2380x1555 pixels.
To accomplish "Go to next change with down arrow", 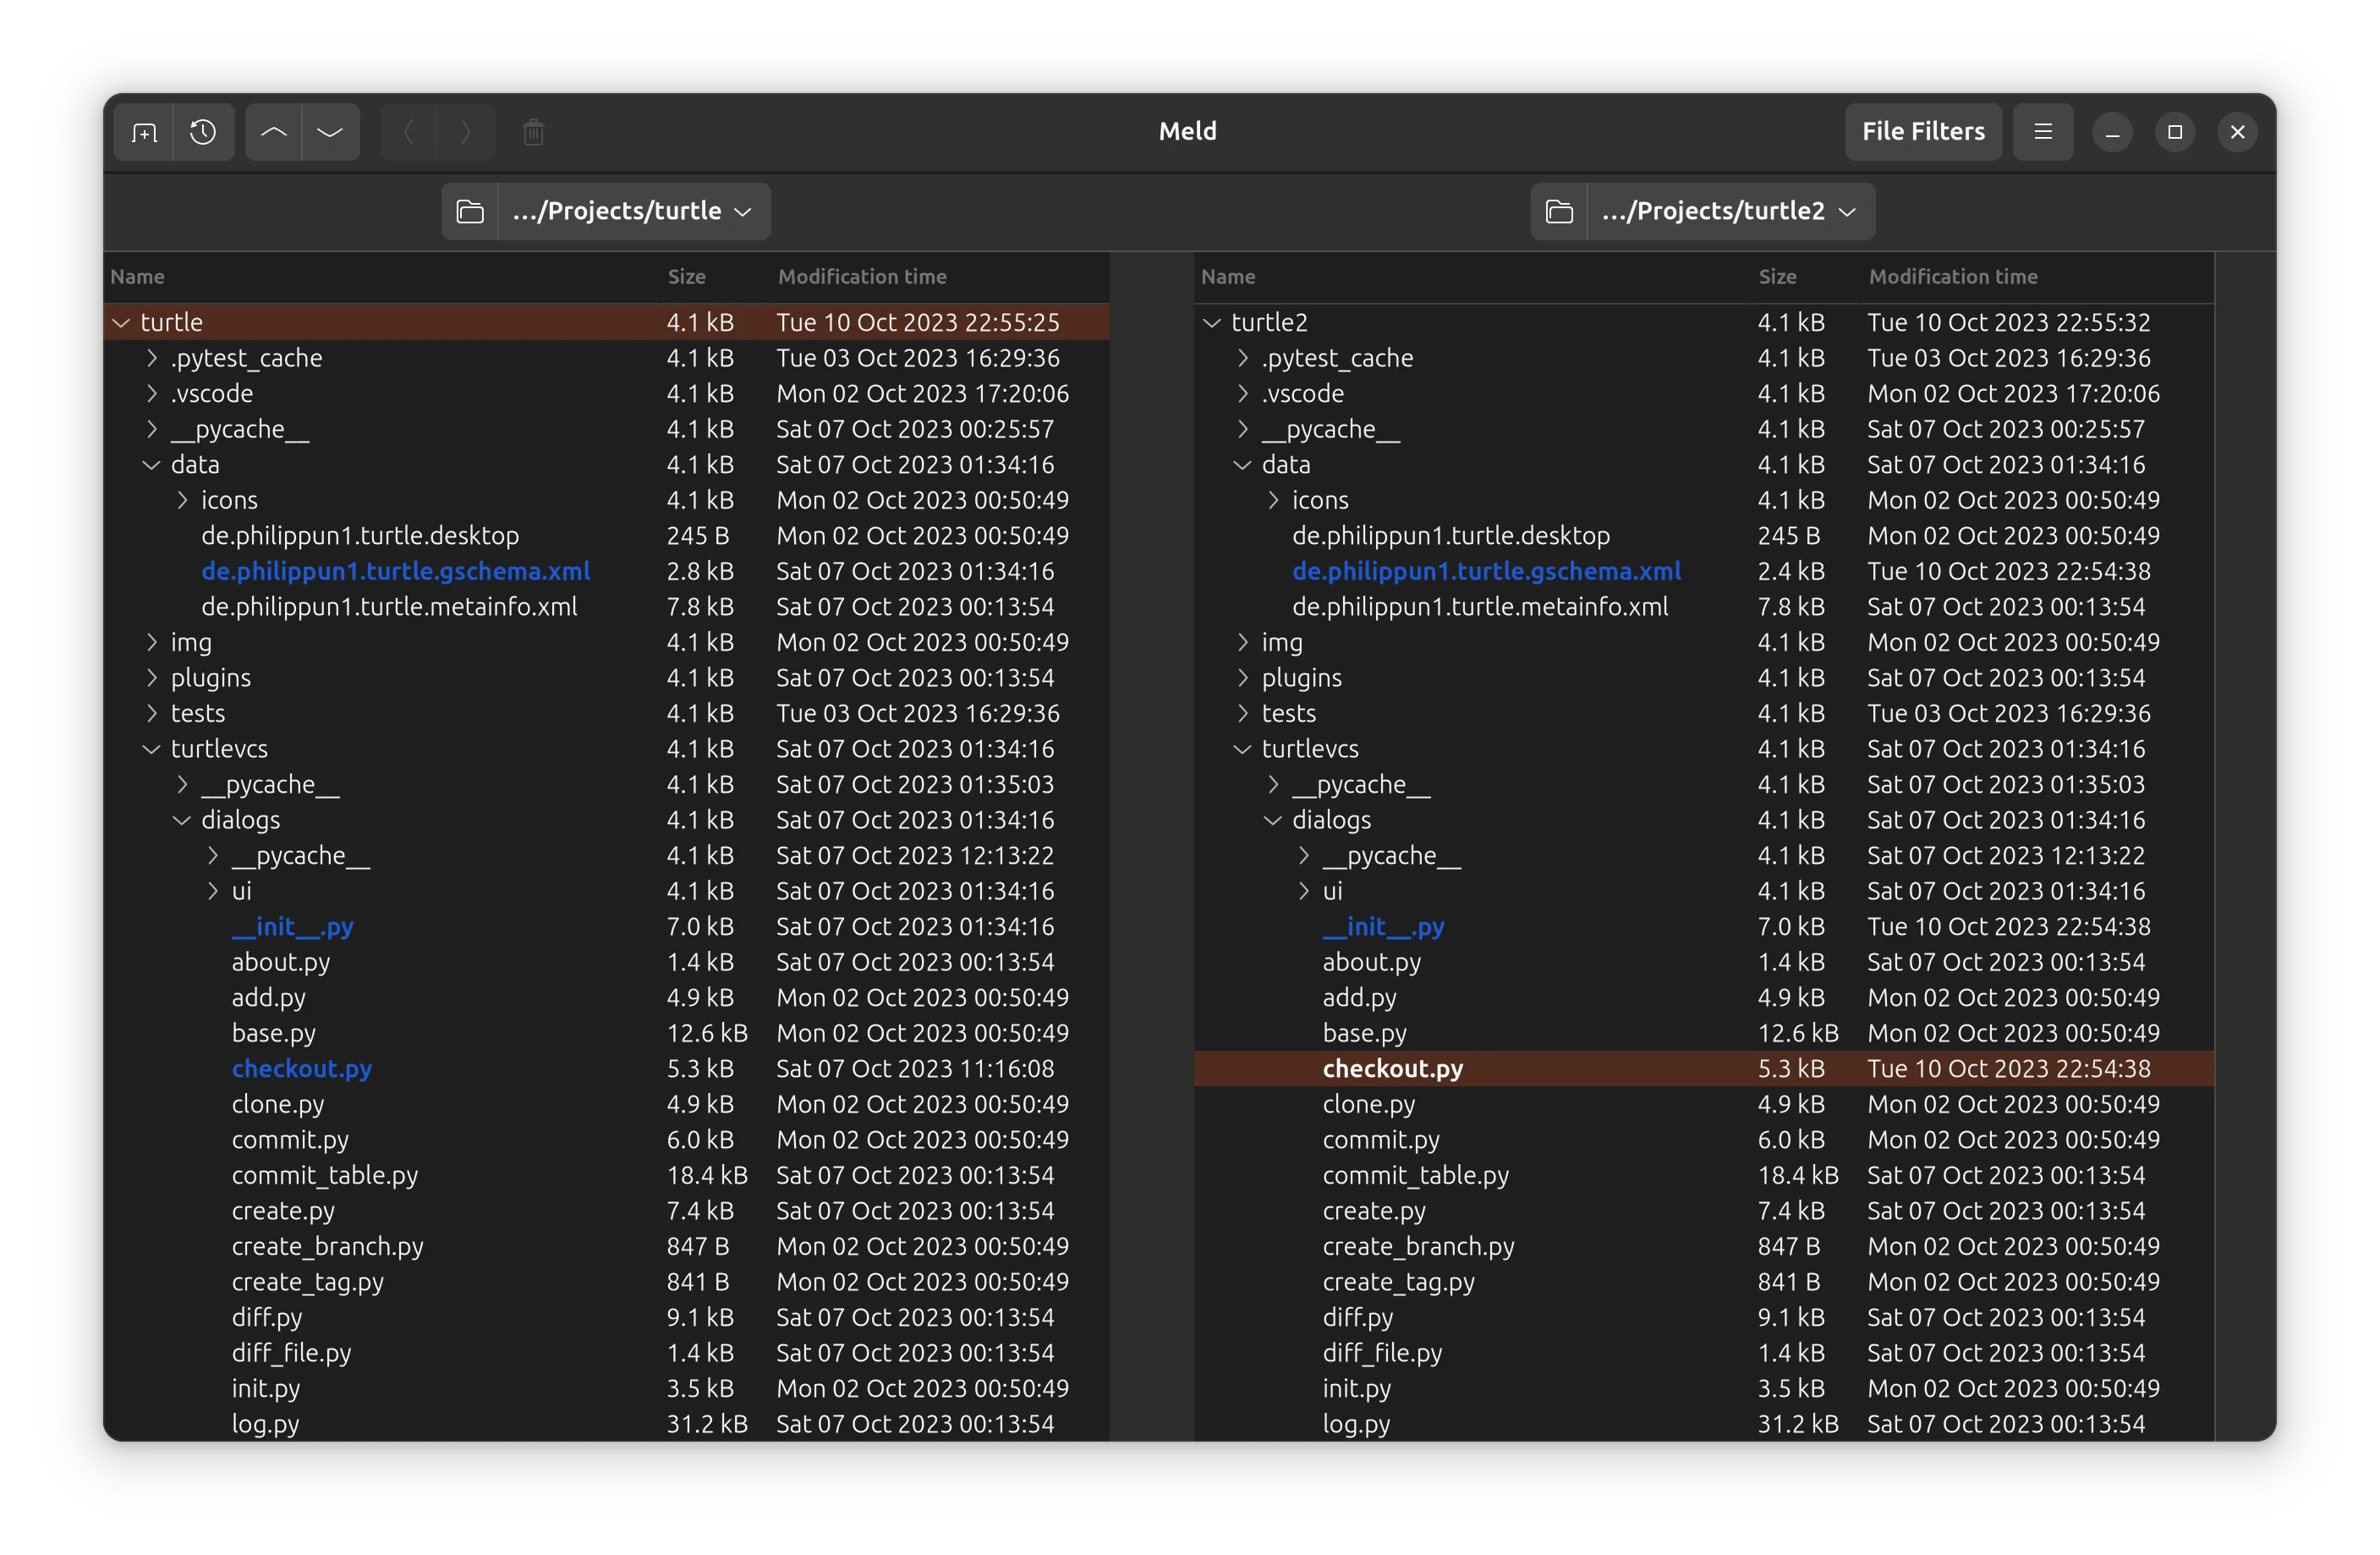I will [x=330, y=132].
